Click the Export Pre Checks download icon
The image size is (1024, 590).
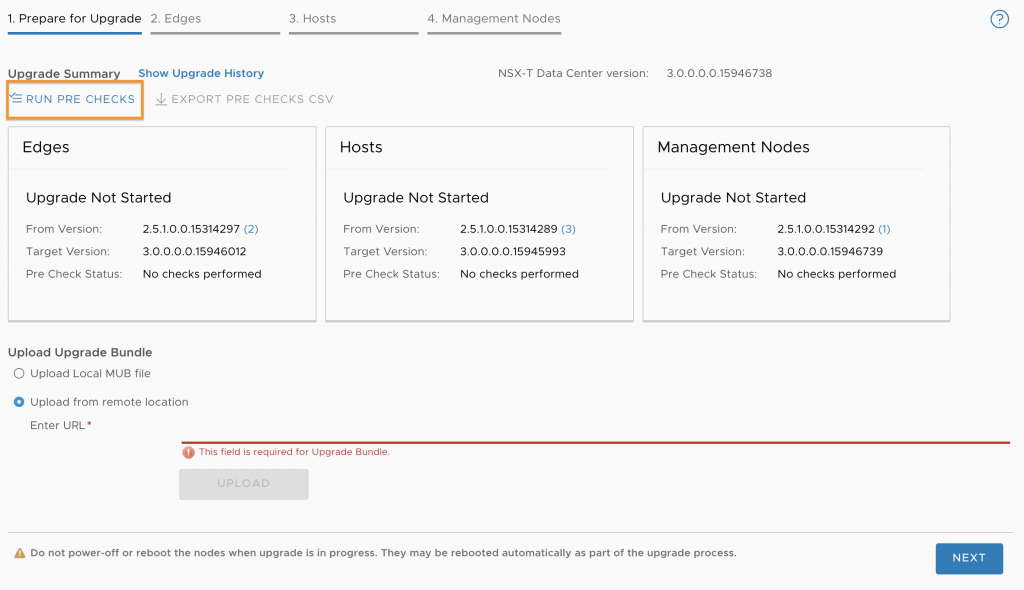pyautogui.click(x=161, y=99)
